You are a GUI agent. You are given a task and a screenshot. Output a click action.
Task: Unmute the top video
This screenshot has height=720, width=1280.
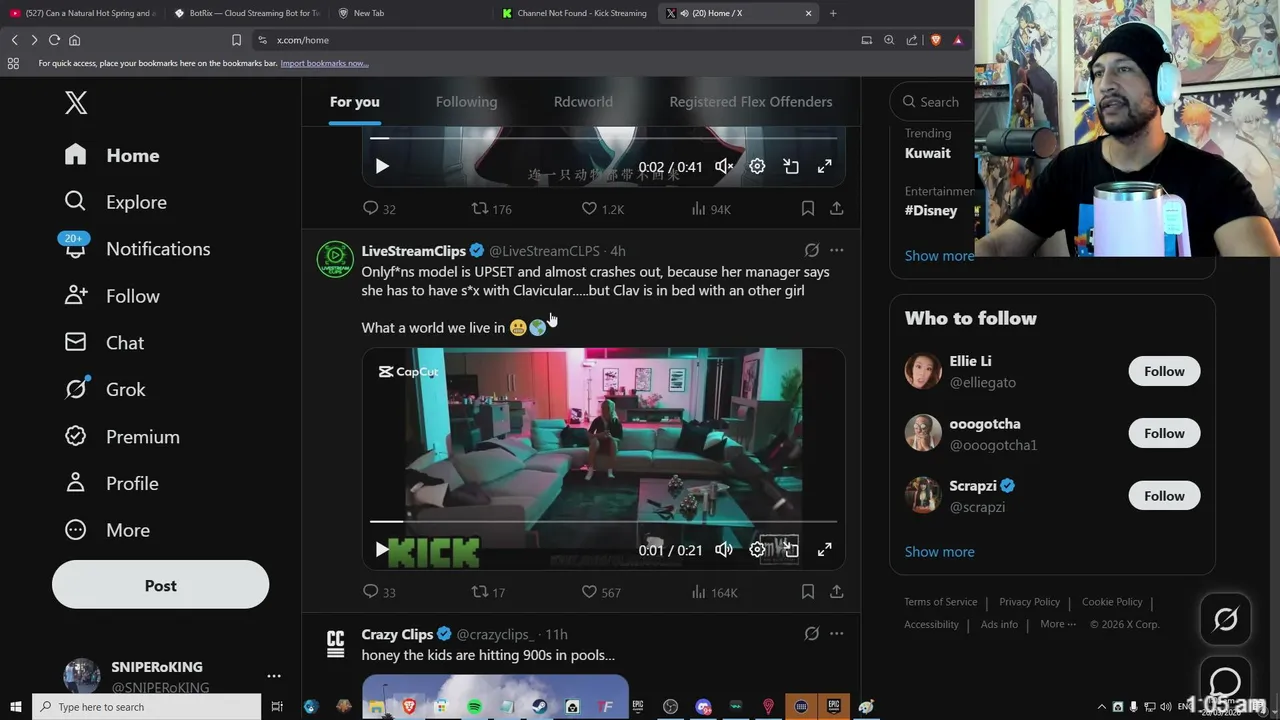click(724, 167)
